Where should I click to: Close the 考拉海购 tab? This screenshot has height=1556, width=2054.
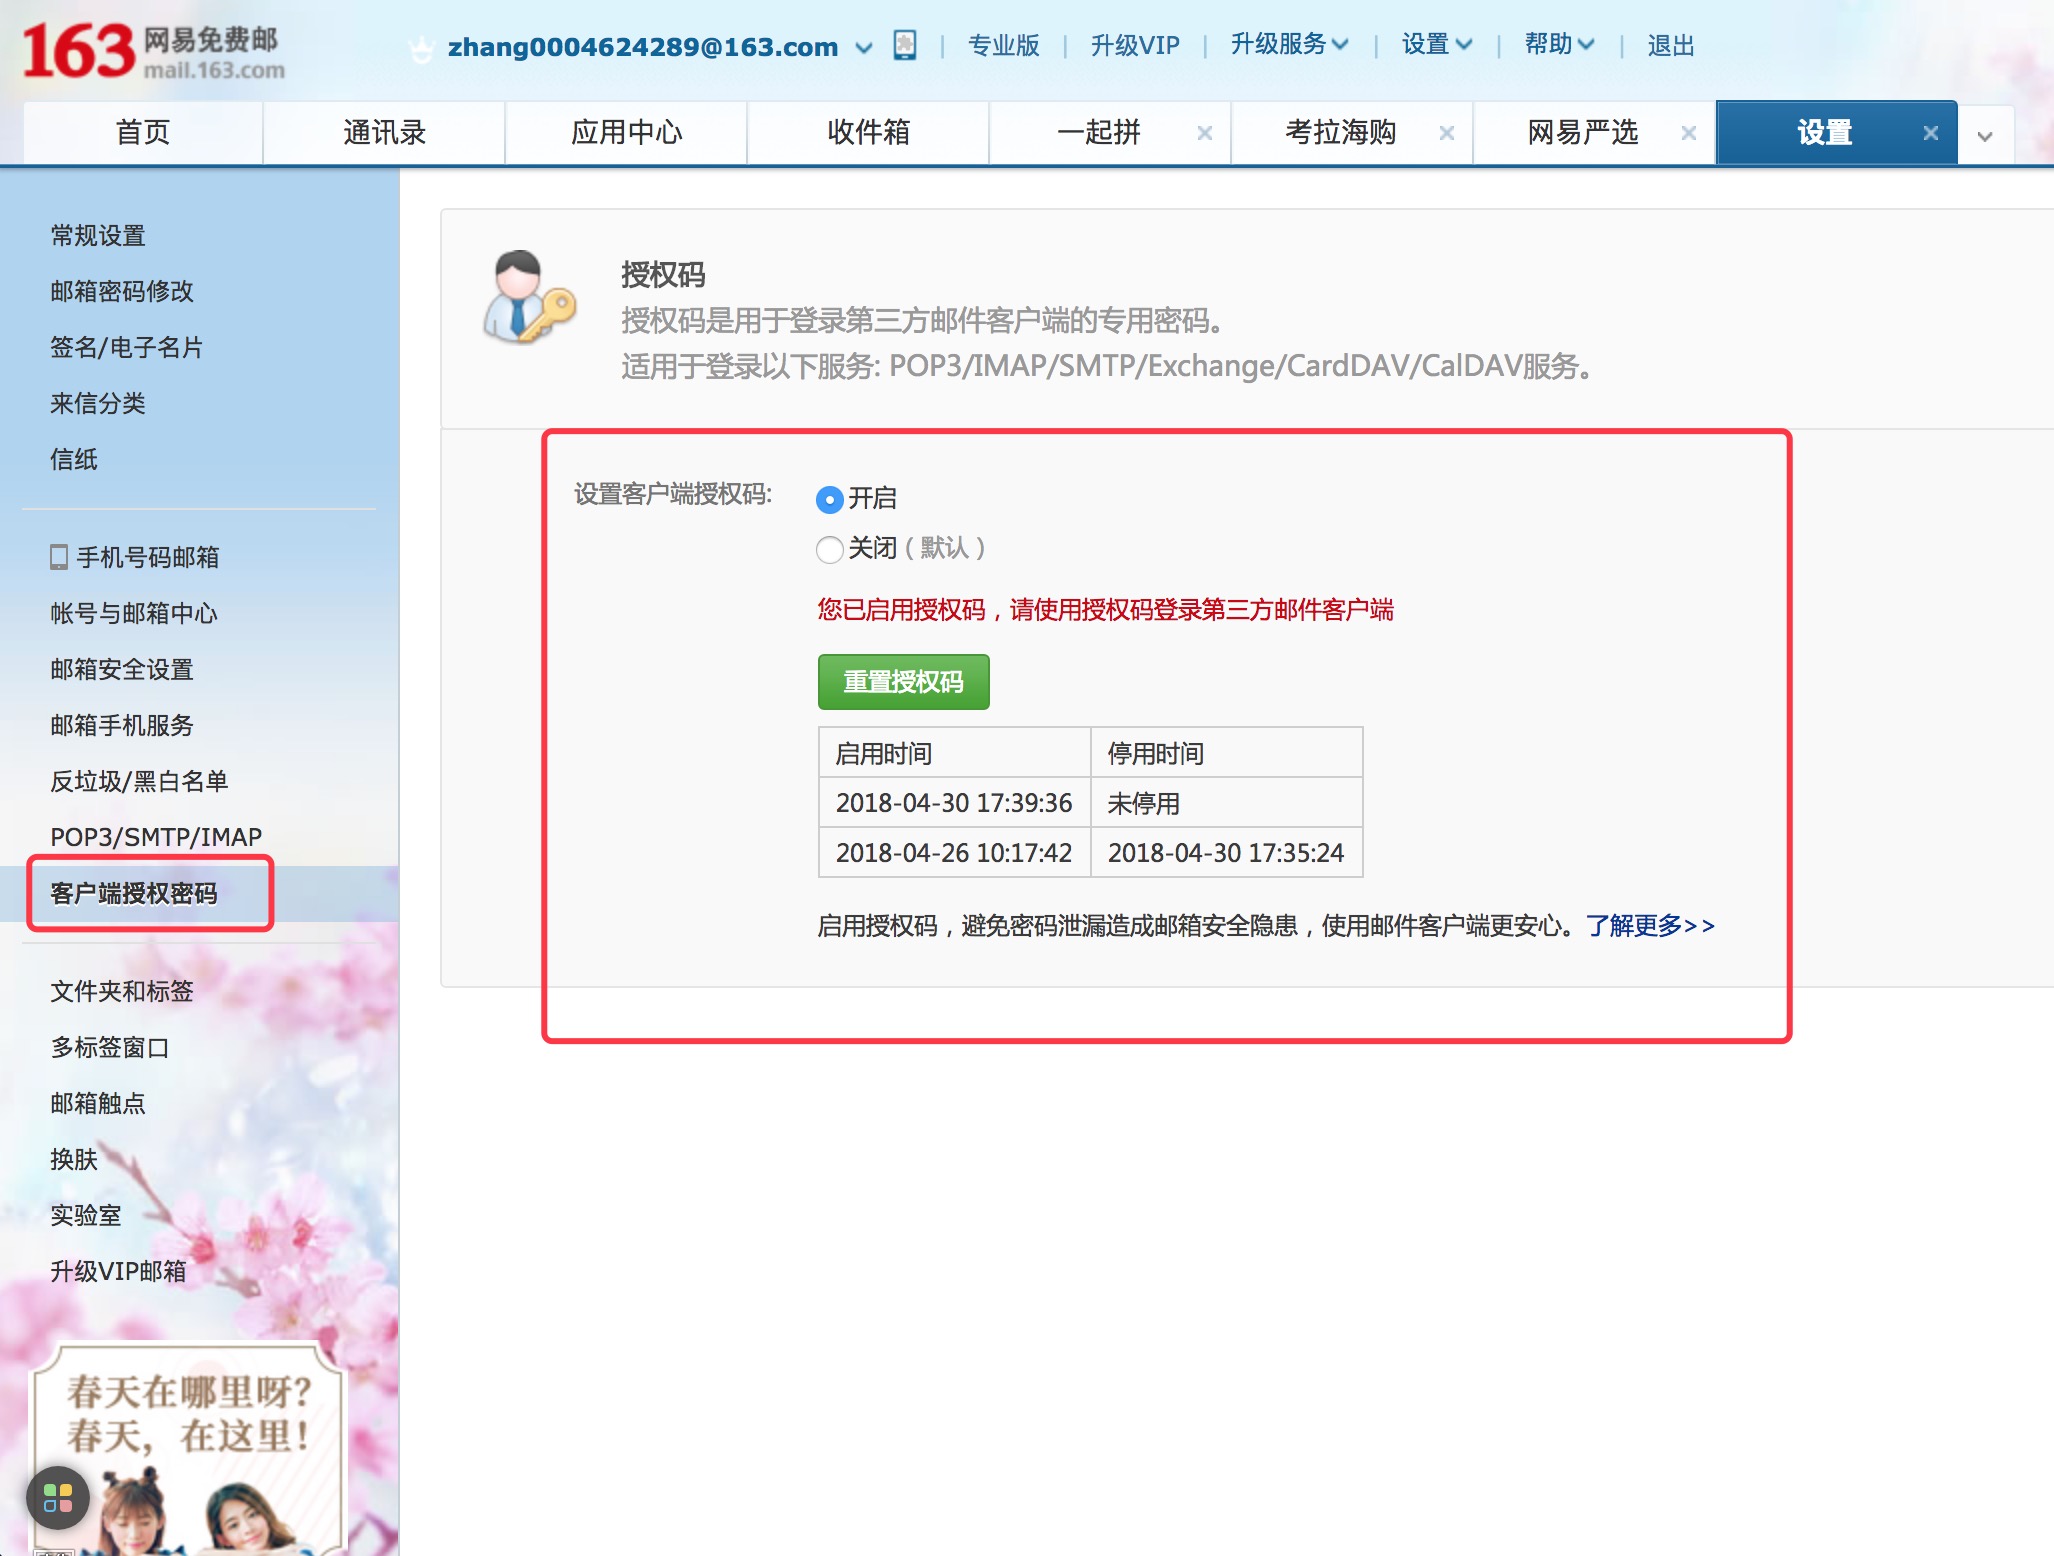pos(1447,132)
